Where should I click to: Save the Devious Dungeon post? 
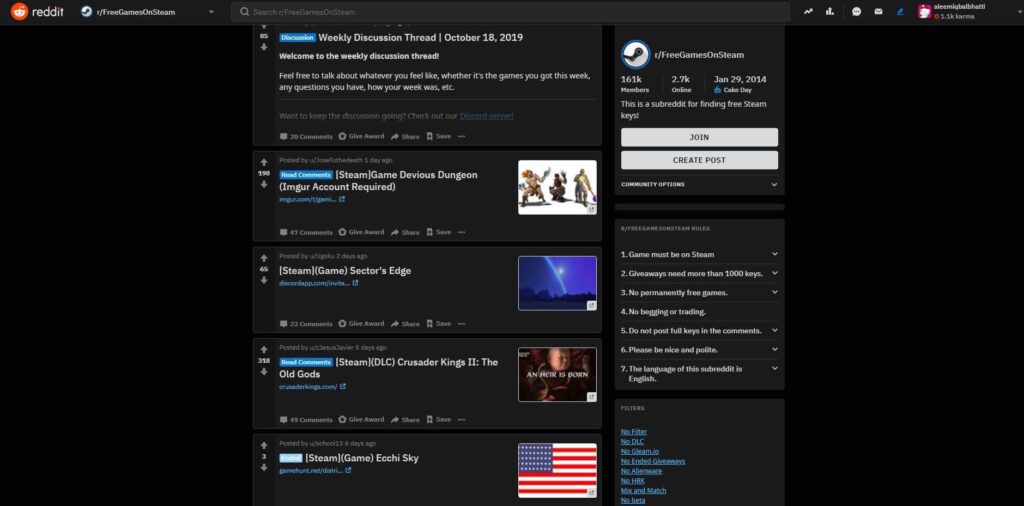pos(439,232)
